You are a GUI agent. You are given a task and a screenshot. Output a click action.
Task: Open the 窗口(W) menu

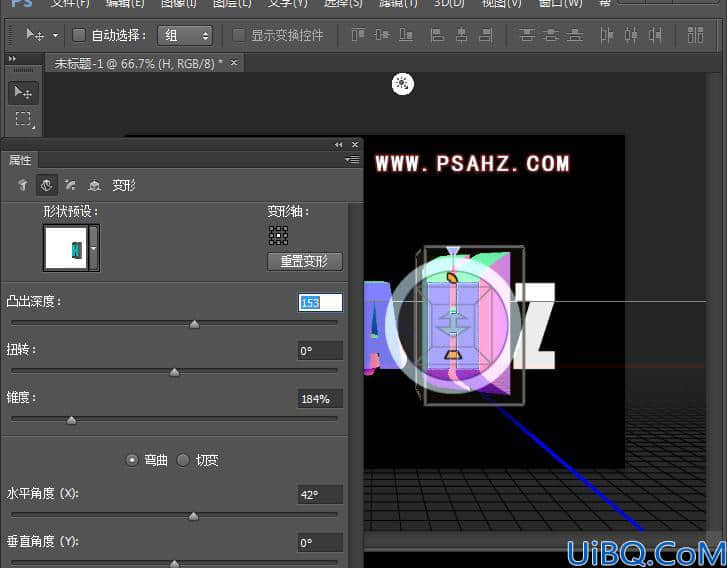[560, 4]
